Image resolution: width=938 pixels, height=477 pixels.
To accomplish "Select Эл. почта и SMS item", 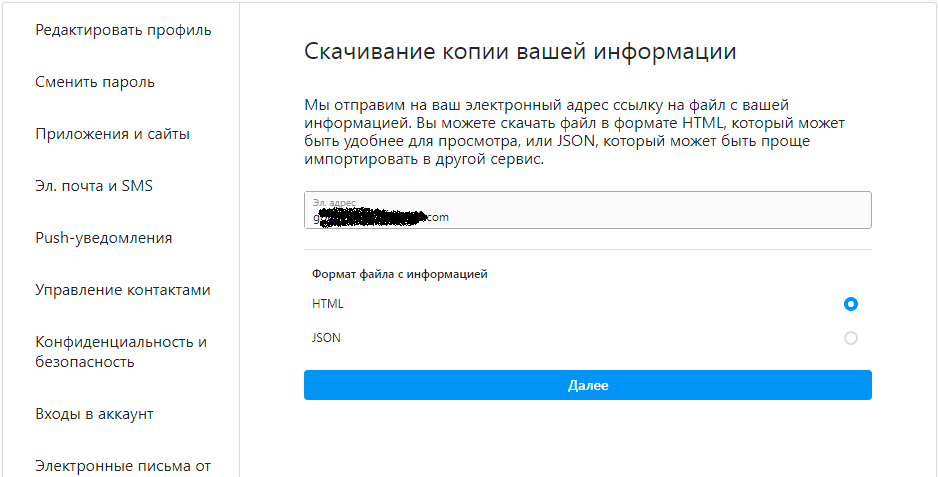I will coord(94,186).
